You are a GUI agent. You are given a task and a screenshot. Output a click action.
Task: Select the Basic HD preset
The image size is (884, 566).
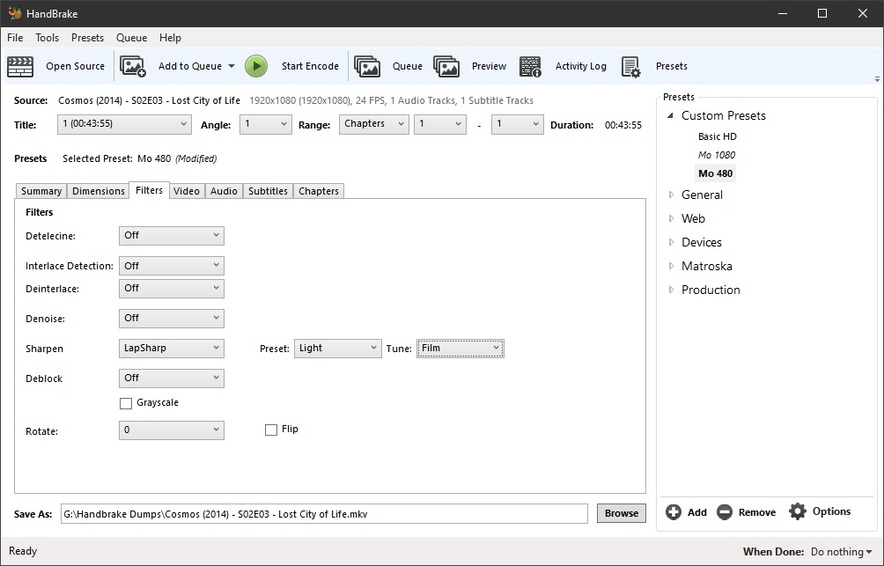click(717, 136)
